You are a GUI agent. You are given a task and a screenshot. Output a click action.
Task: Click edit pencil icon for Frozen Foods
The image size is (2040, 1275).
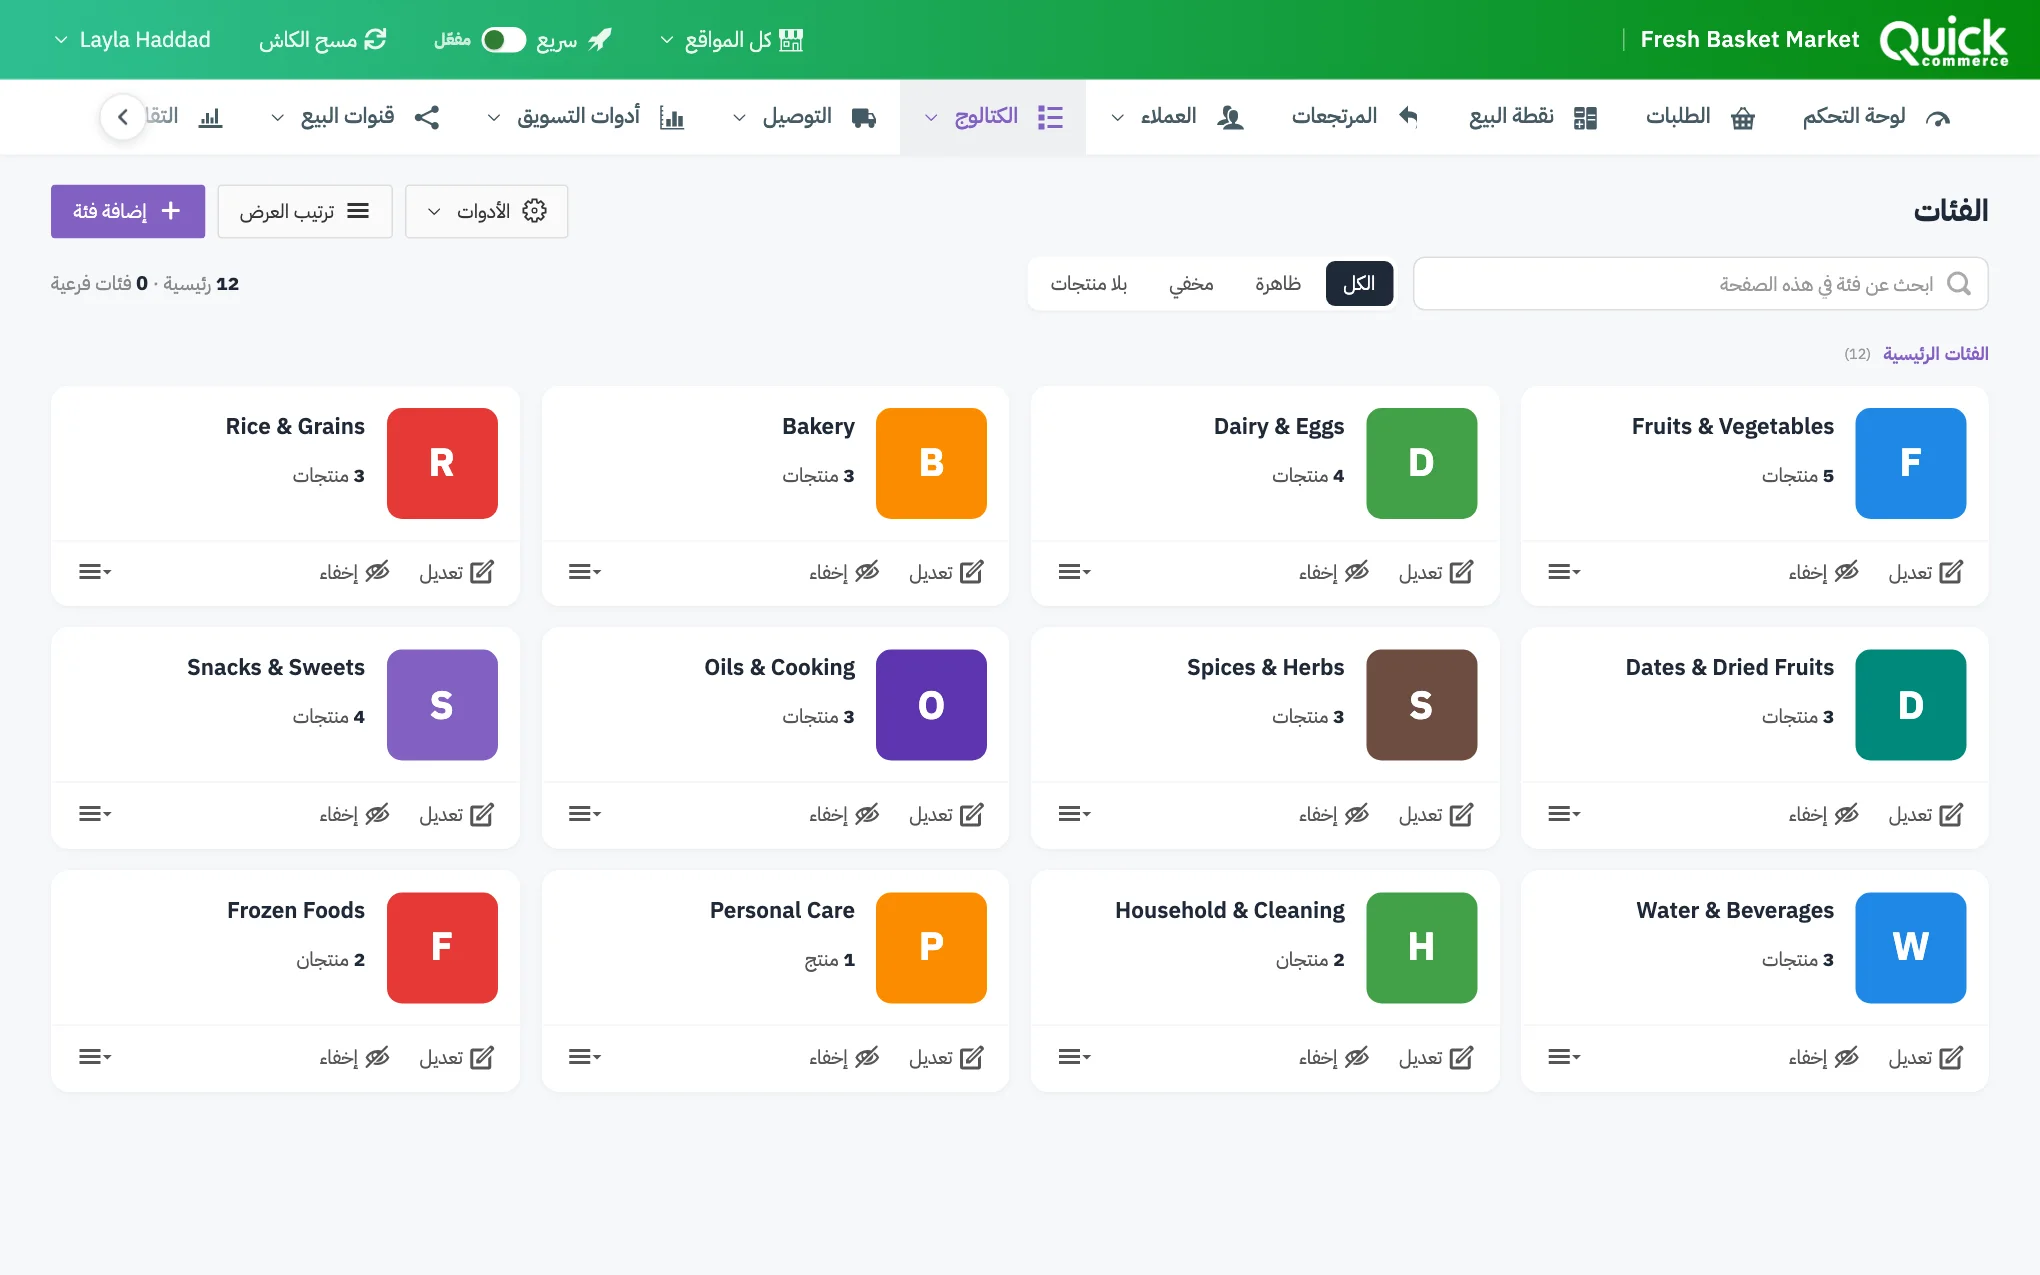point(481,1057)
